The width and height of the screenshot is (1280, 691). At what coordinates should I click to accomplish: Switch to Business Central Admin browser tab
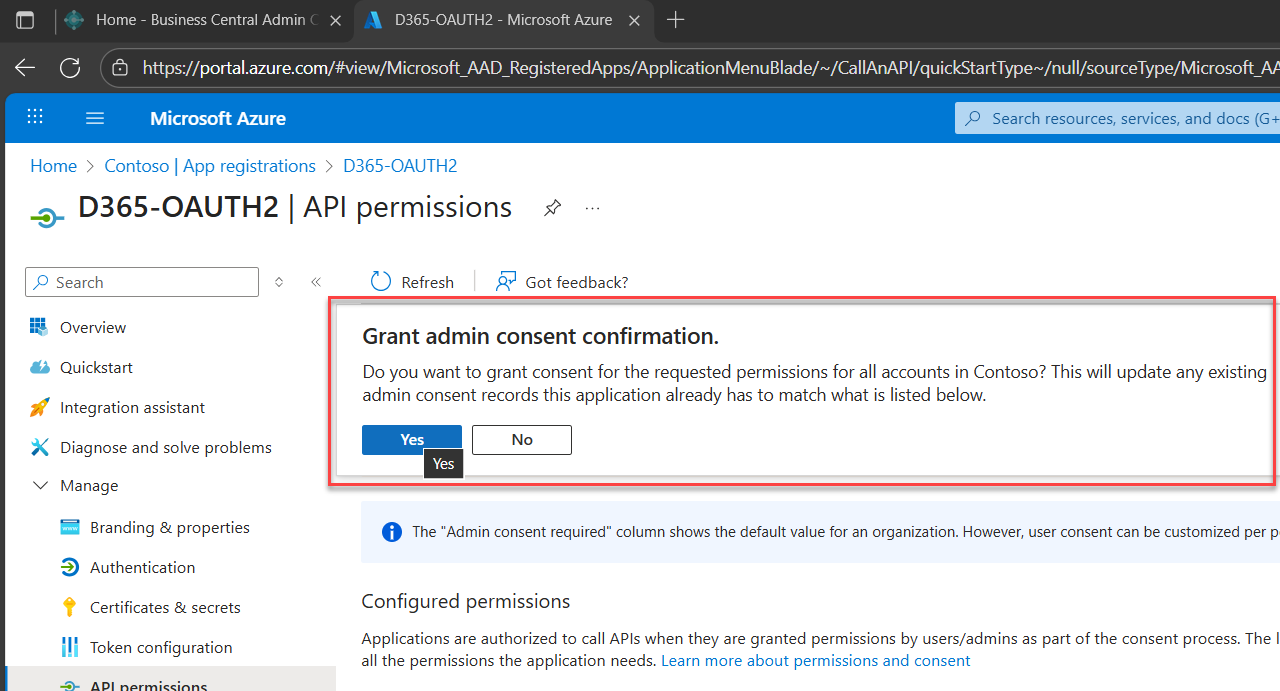point(203,19)
